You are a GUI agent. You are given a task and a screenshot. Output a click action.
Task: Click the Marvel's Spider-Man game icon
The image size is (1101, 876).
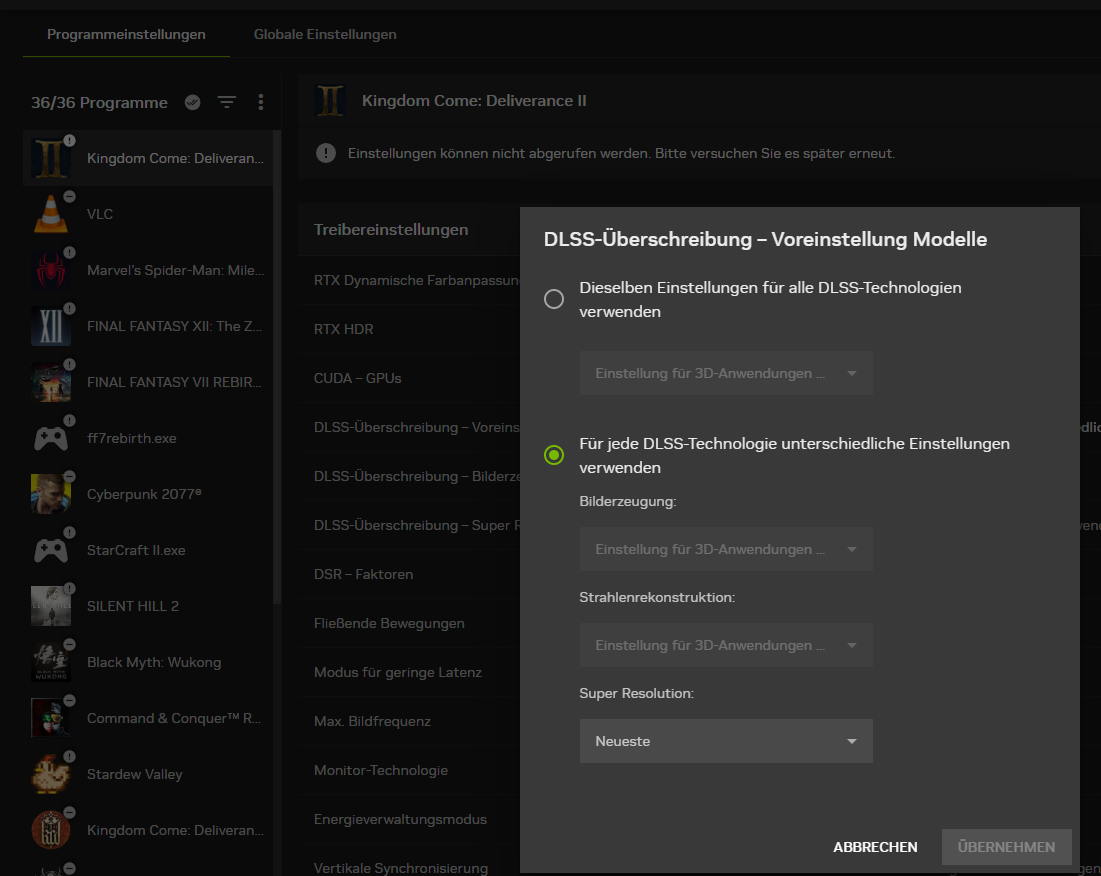point(50,270)
